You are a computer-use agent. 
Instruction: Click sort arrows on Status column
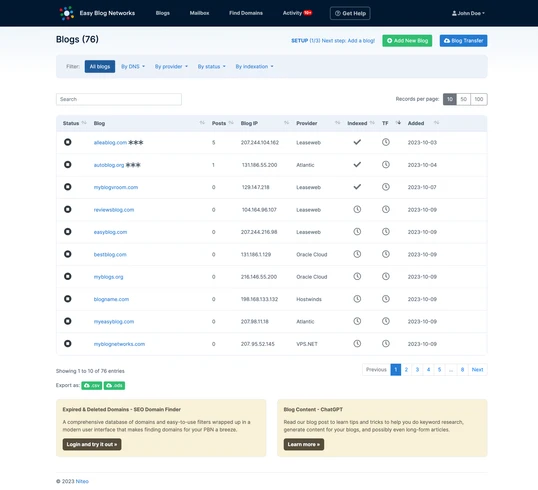[84, 123]
